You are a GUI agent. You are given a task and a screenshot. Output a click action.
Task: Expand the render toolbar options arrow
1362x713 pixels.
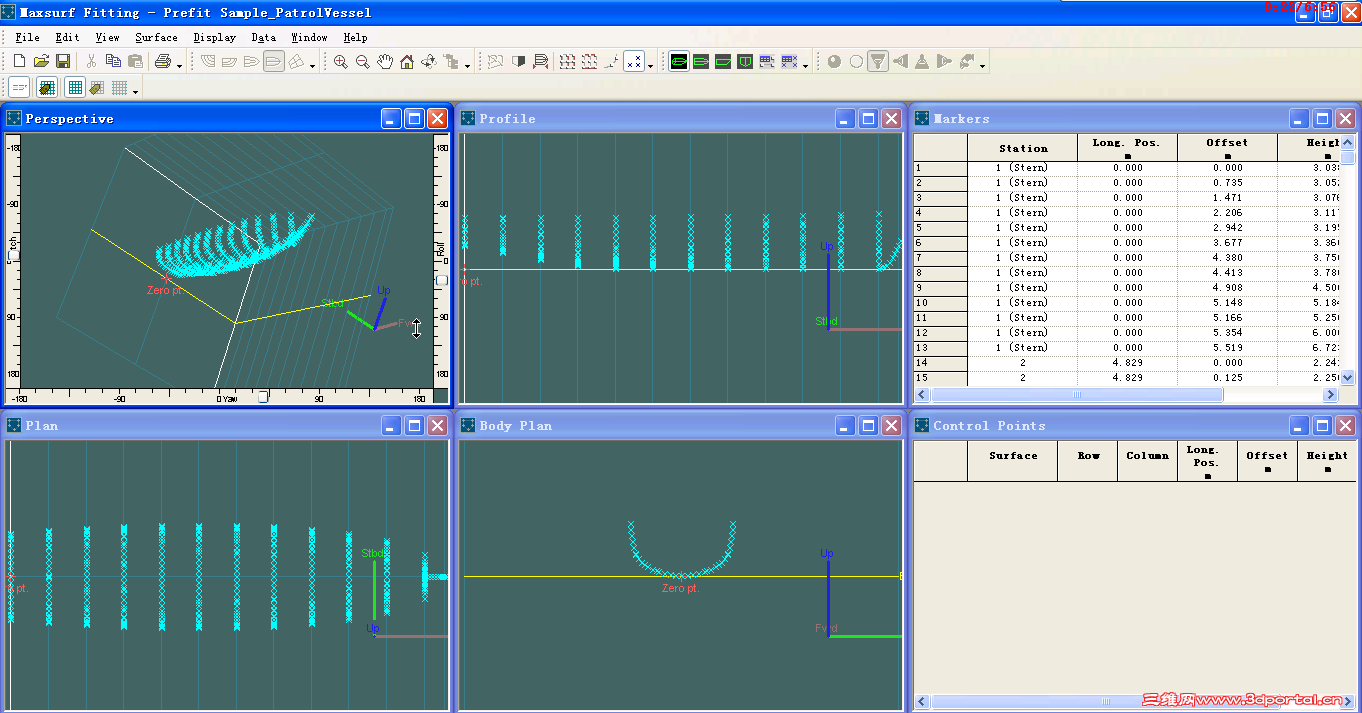(x=983, y=67)
